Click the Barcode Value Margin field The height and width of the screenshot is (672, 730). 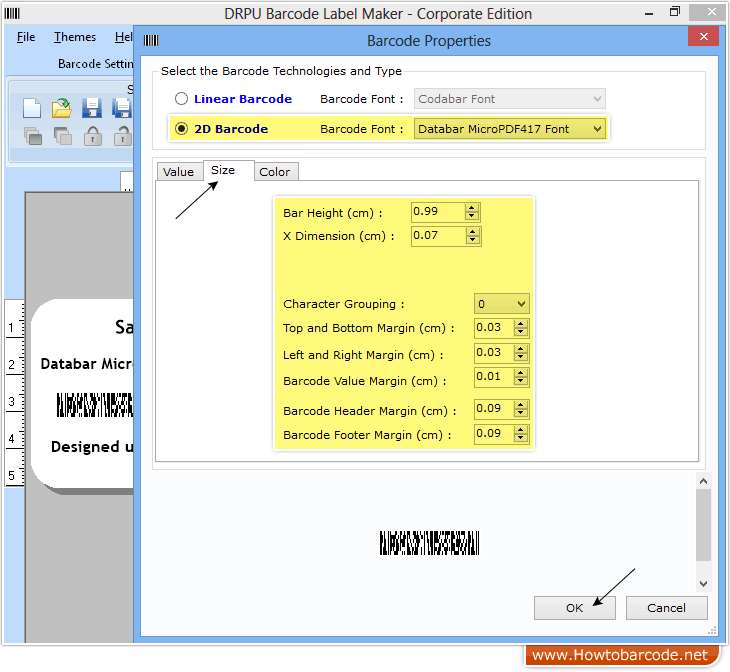tap(494, 376)
